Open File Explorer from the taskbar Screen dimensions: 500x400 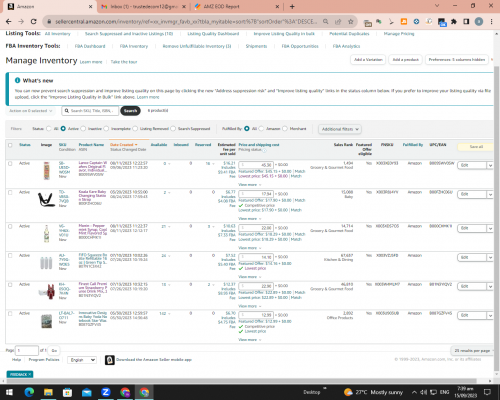pos(48,392)
